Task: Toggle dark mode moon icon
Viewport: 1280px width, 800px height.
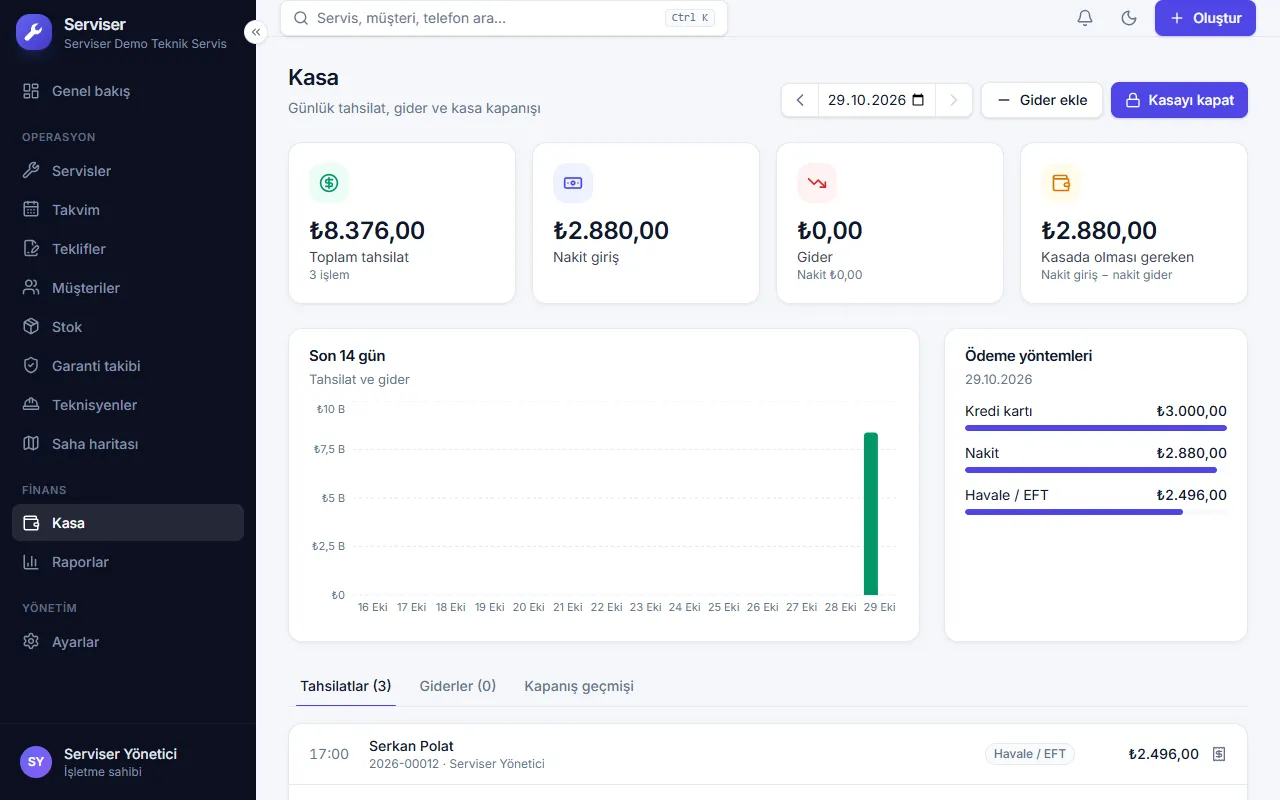Action: pyautogui.click(x=1129, y=18)
